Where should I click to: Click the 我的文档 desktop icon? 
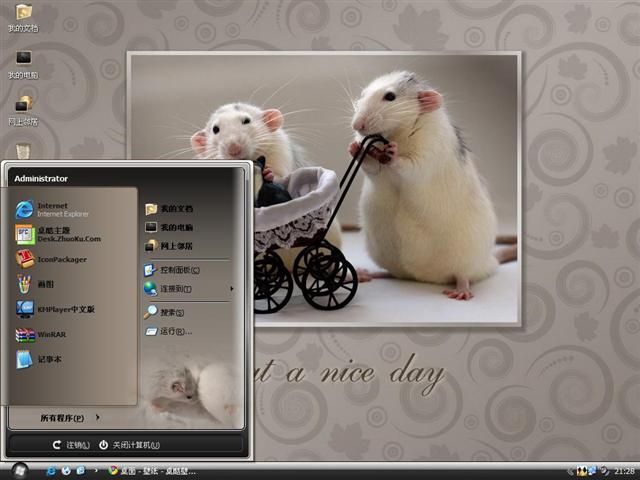click(23, 17)
